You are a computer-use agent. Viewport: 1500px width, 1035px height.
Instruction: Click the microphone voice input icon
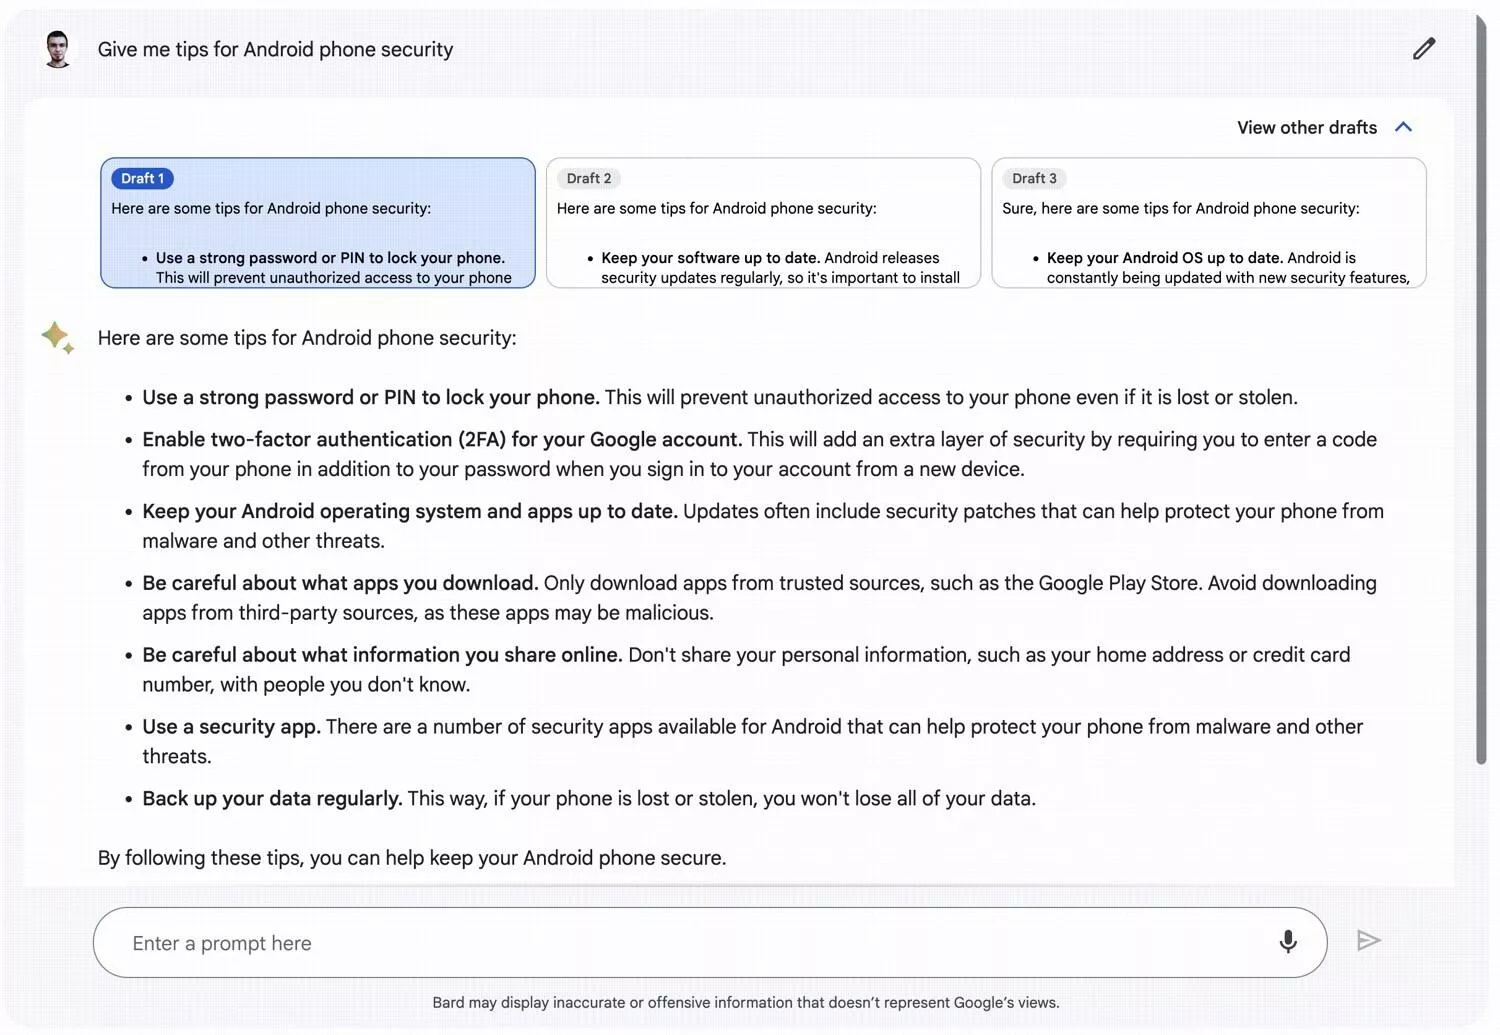[1288, 941]
